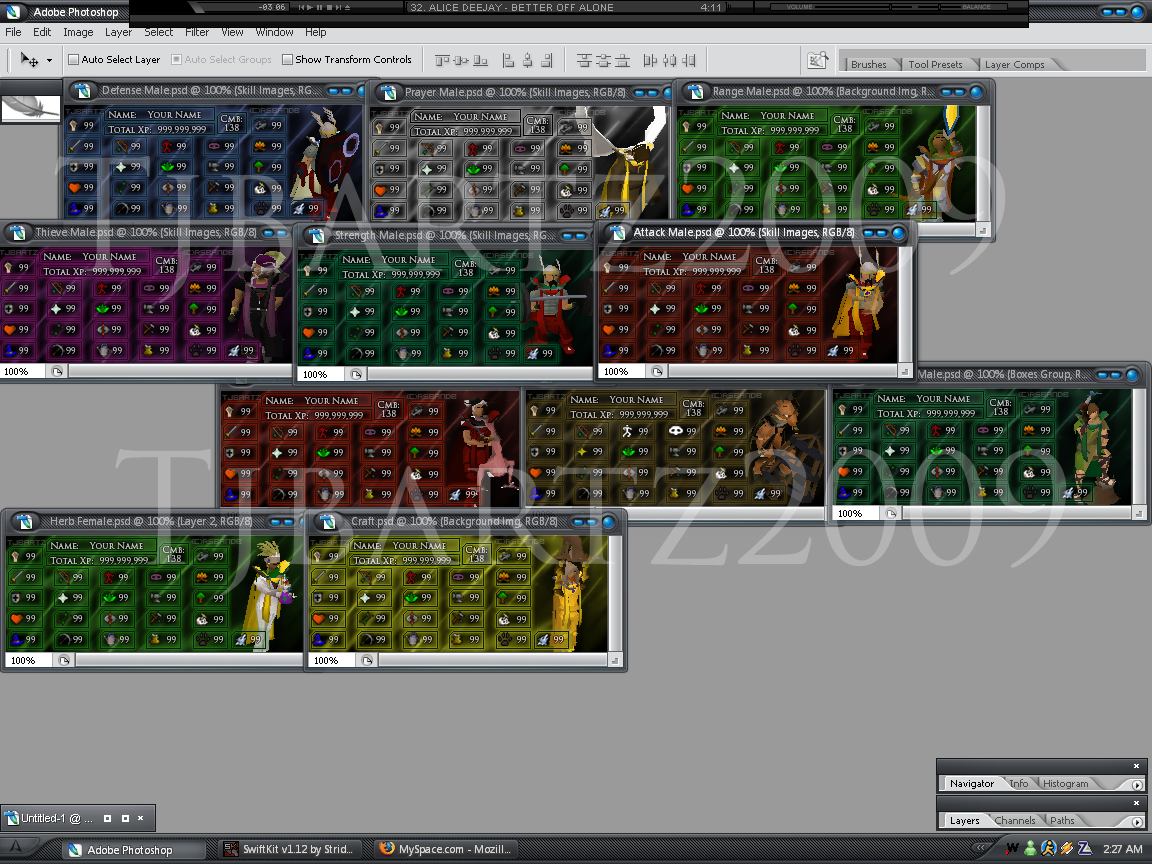Click the Winamp lightning tray icon
This screenshot has width=1152, height=864.
(x=1067, y=849)
